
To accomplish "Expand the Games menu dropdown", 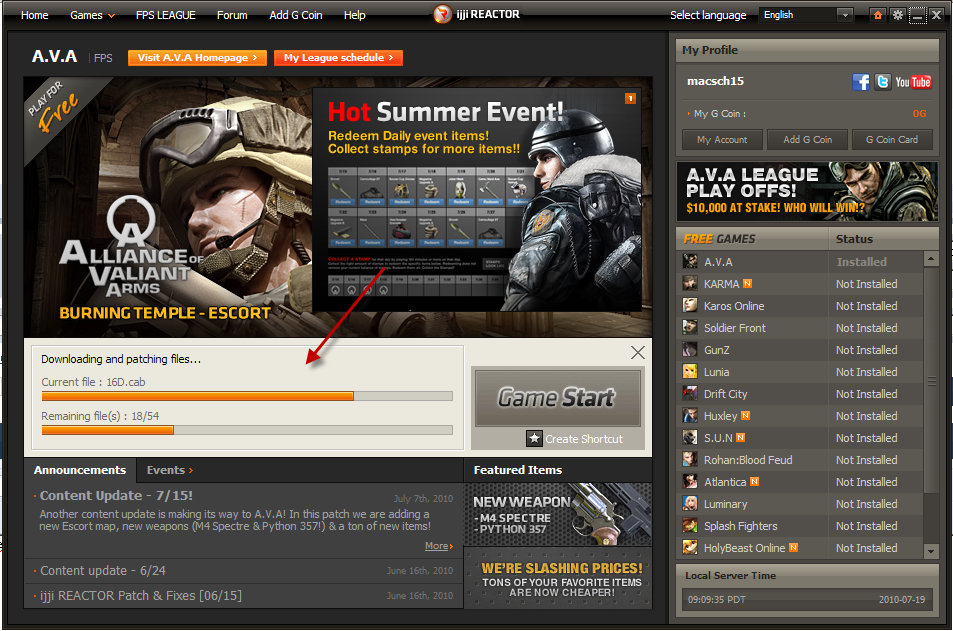I will tap(92, 15).
